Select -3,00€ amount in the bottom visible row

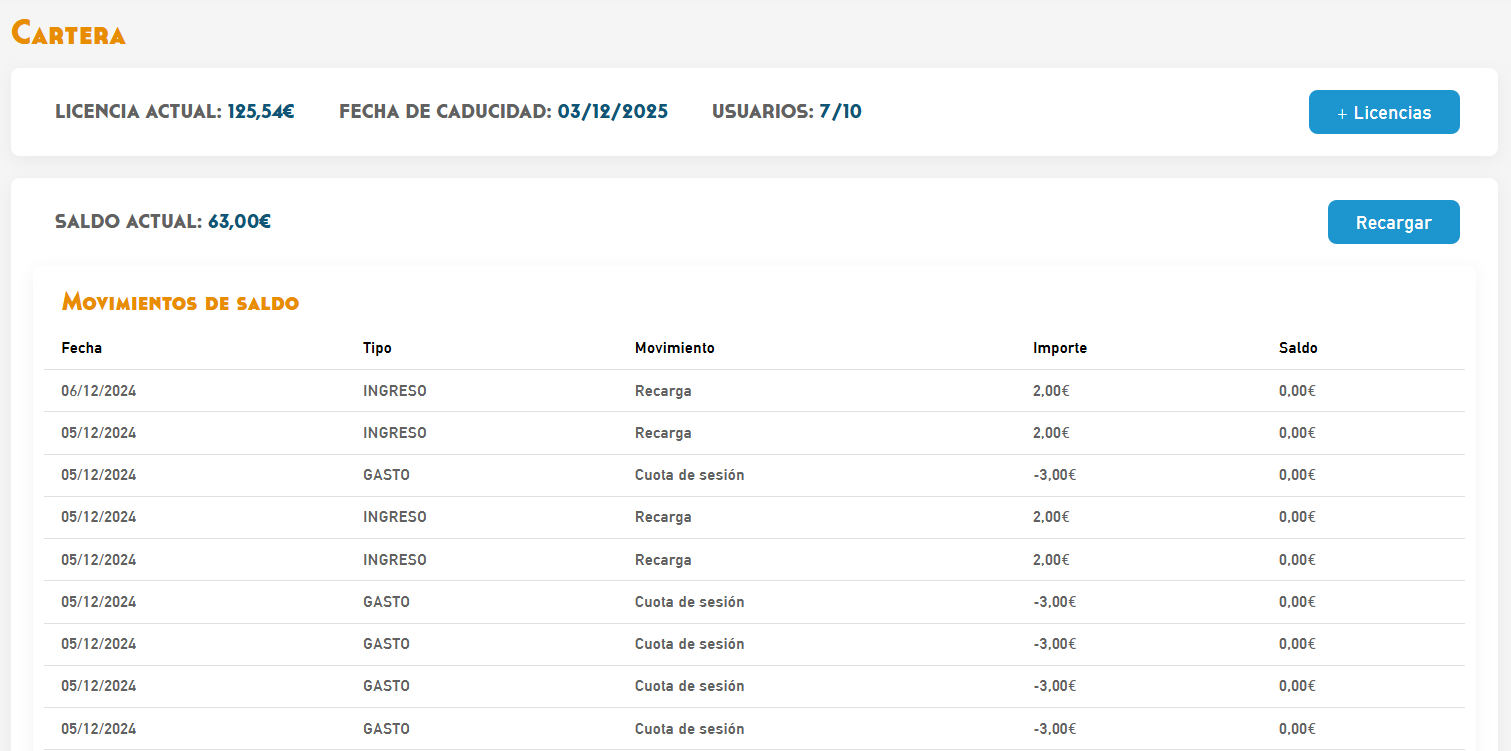[x=1054, y=728]
